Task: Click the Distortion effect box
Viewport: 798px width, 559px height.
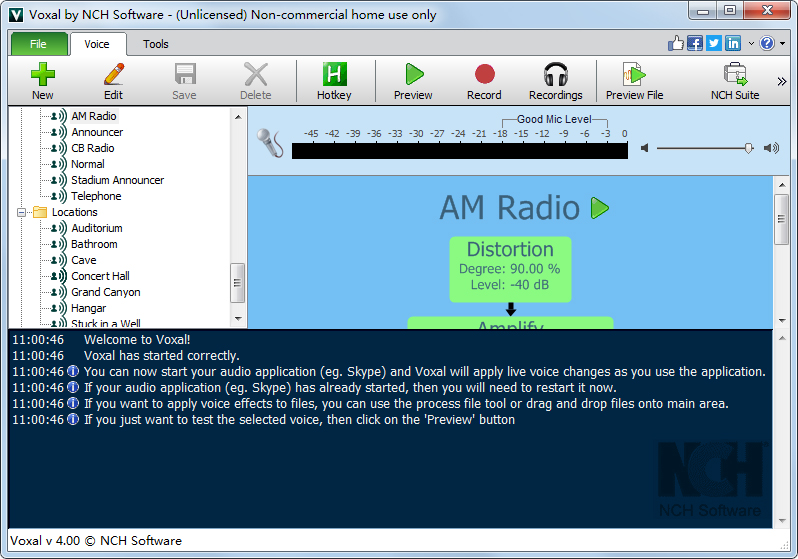Action: point(510,269)
